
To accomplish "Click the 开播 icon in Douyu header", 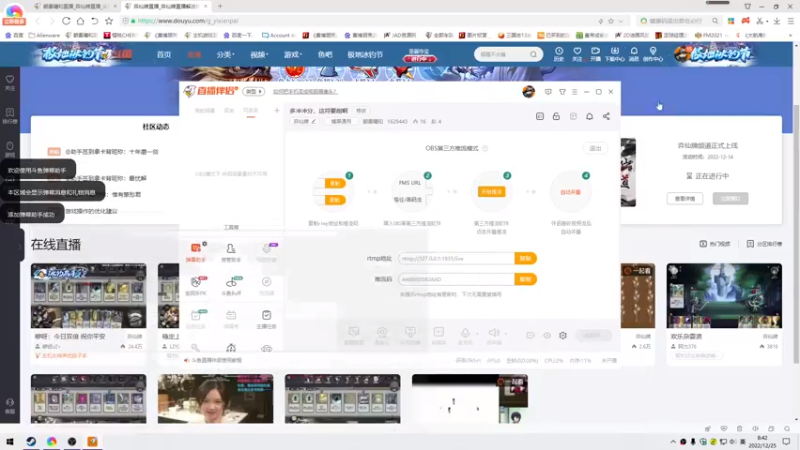I will point(595,54).
